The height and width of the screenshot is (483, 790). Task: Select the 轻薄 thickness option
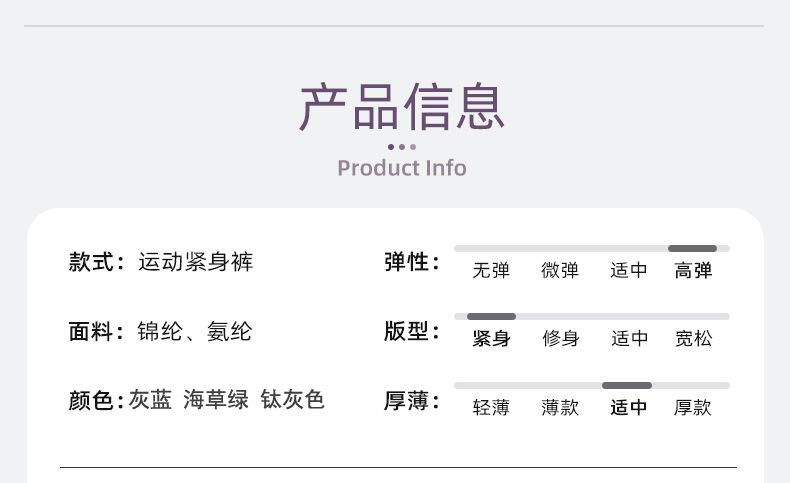pyautogui.click(x=491, y=407)
